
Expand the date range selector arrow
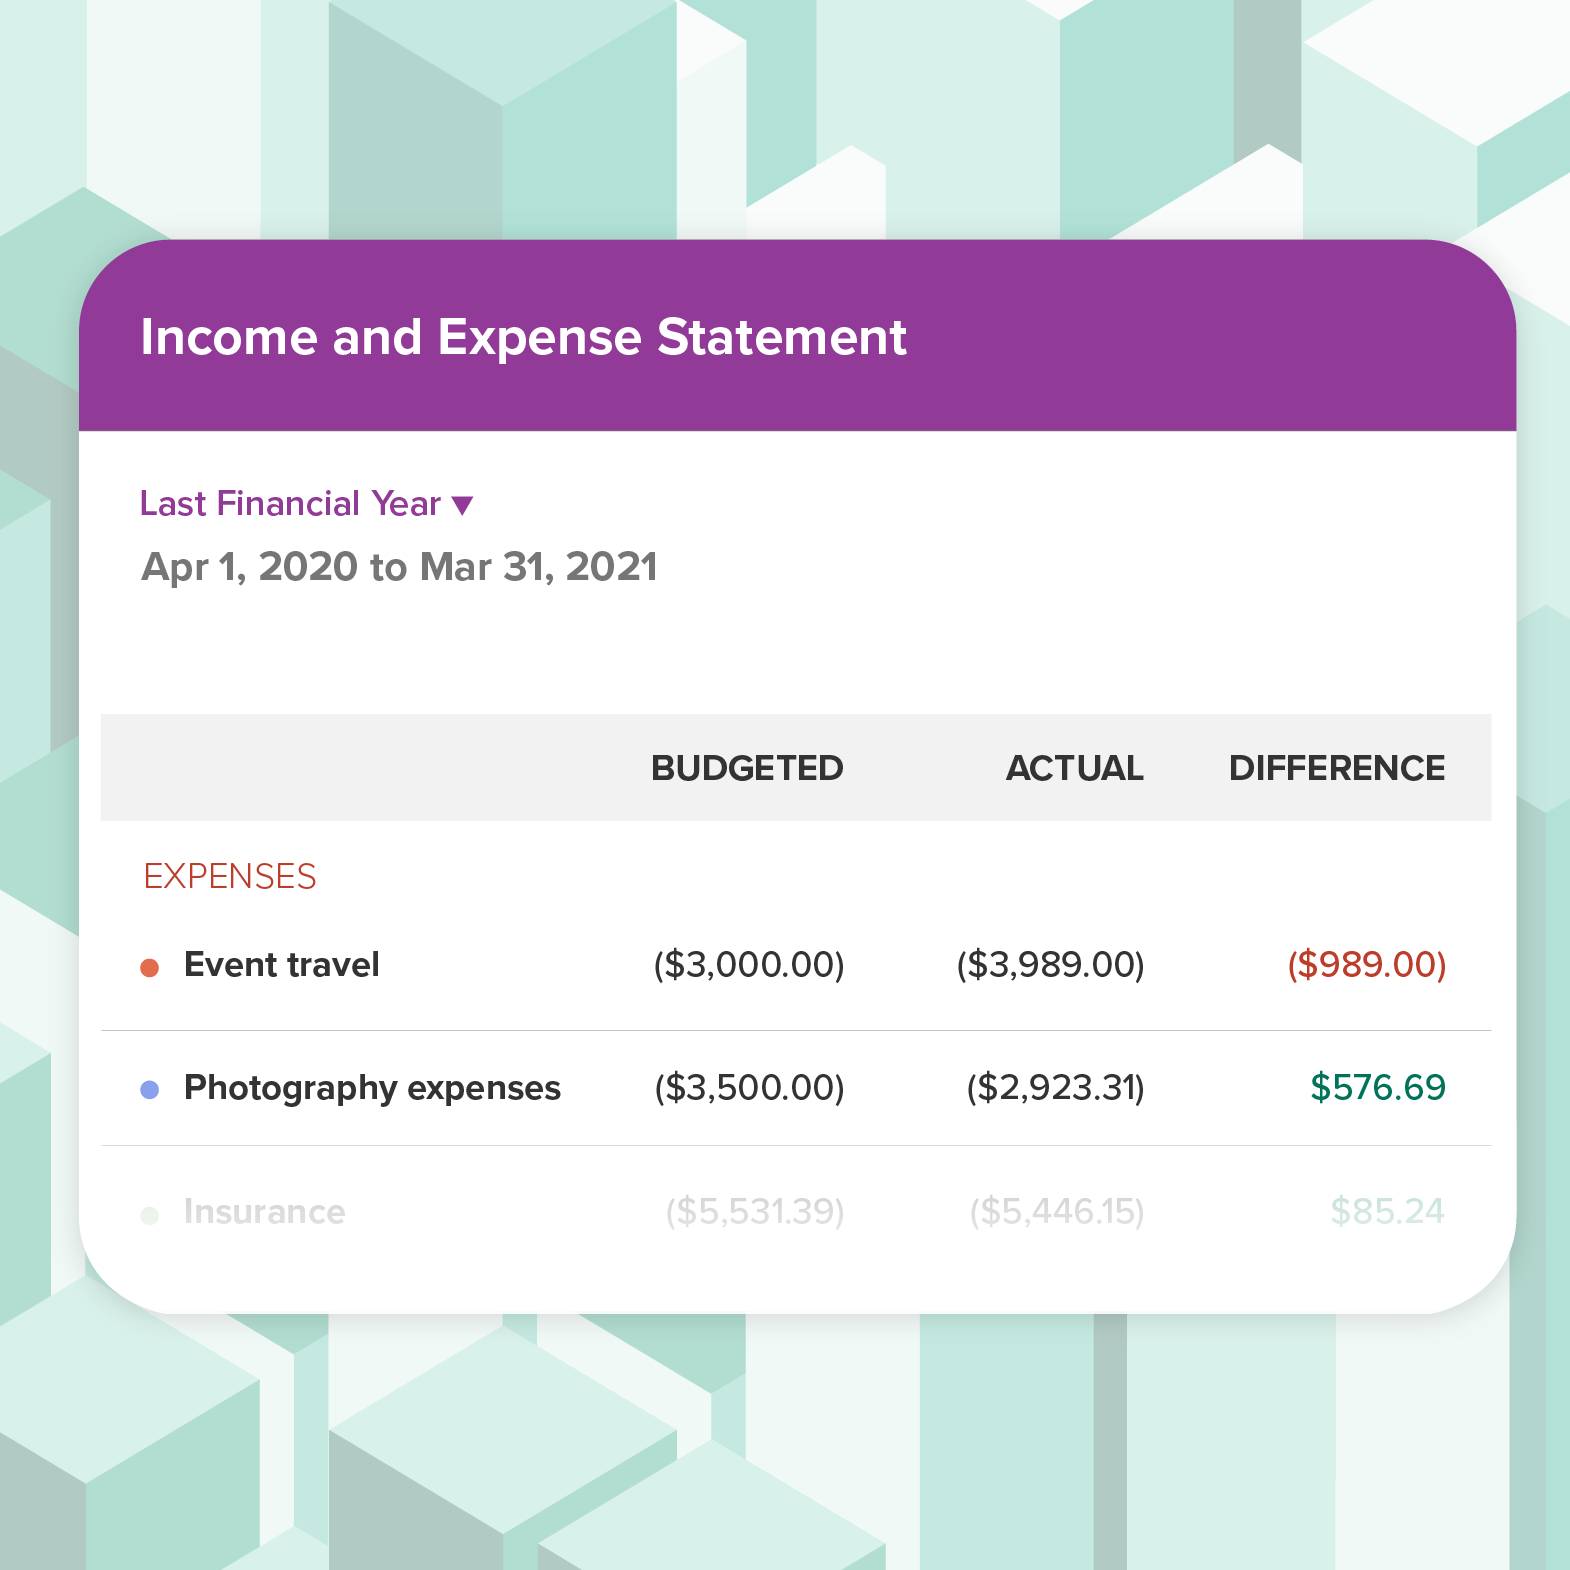tap(463, 506)
